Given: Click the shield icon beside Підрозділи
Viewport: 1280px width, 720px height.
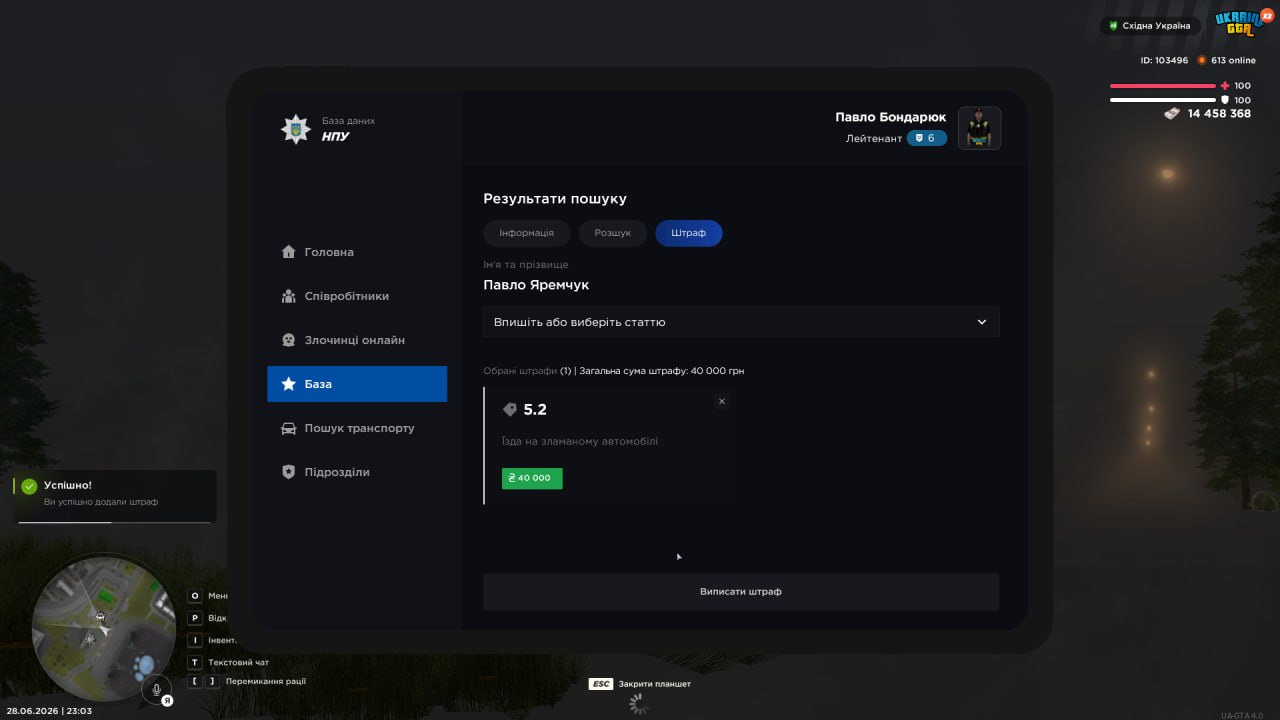Looking at the screenshot, I should (288, 472).
